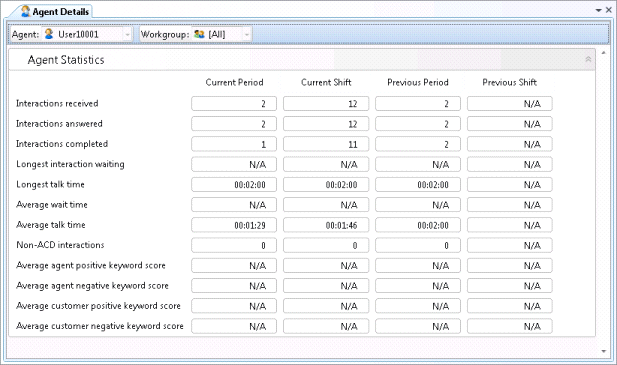Click the Average wait time label
The width and height of the screenshot is (617, 365).
pos(52,205)
